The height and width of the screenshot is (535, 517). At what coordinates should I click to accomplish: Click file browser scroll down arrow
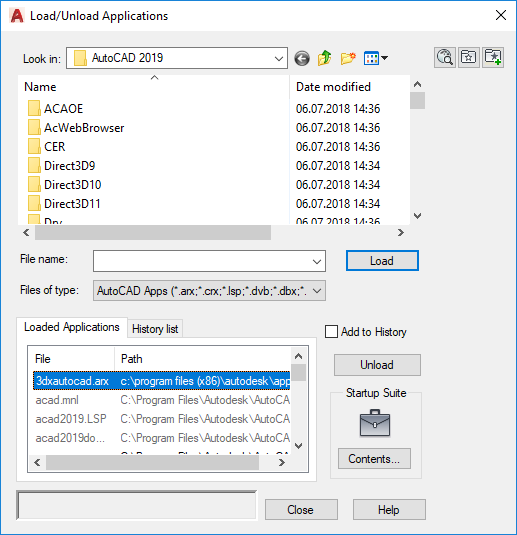(x=417, y=216)
